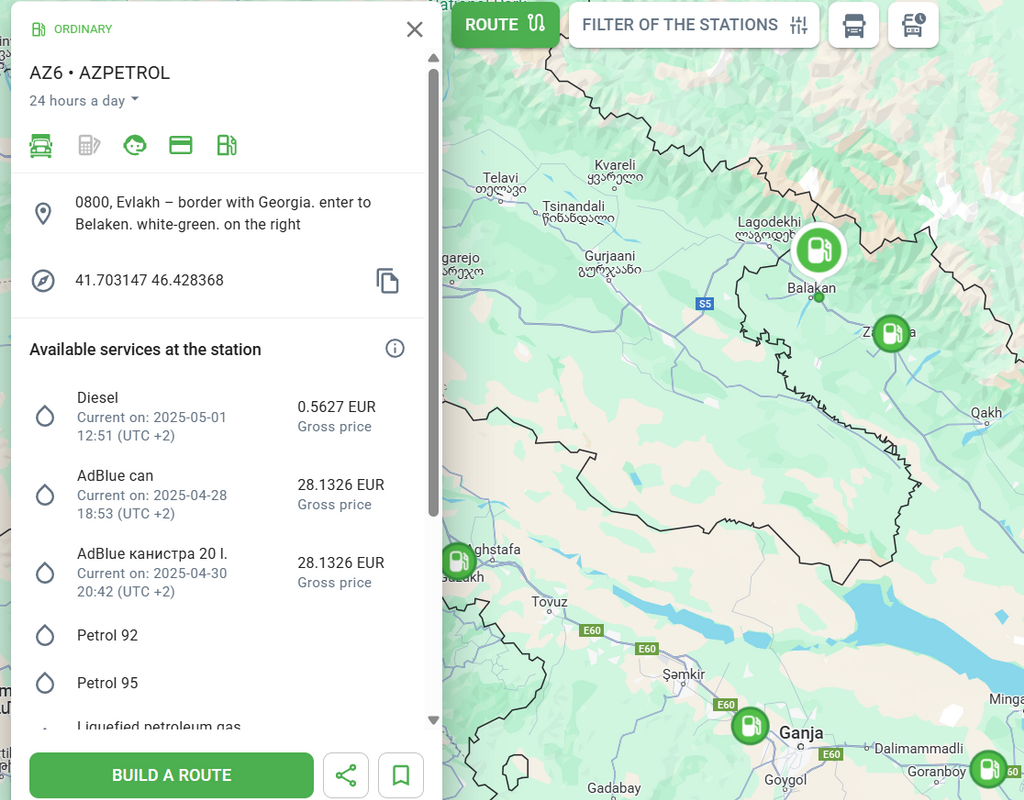Viewport: 1024px width, 800px height.
Task: Select the station marker near Zaqatala
Action: (x=891, y=334)
